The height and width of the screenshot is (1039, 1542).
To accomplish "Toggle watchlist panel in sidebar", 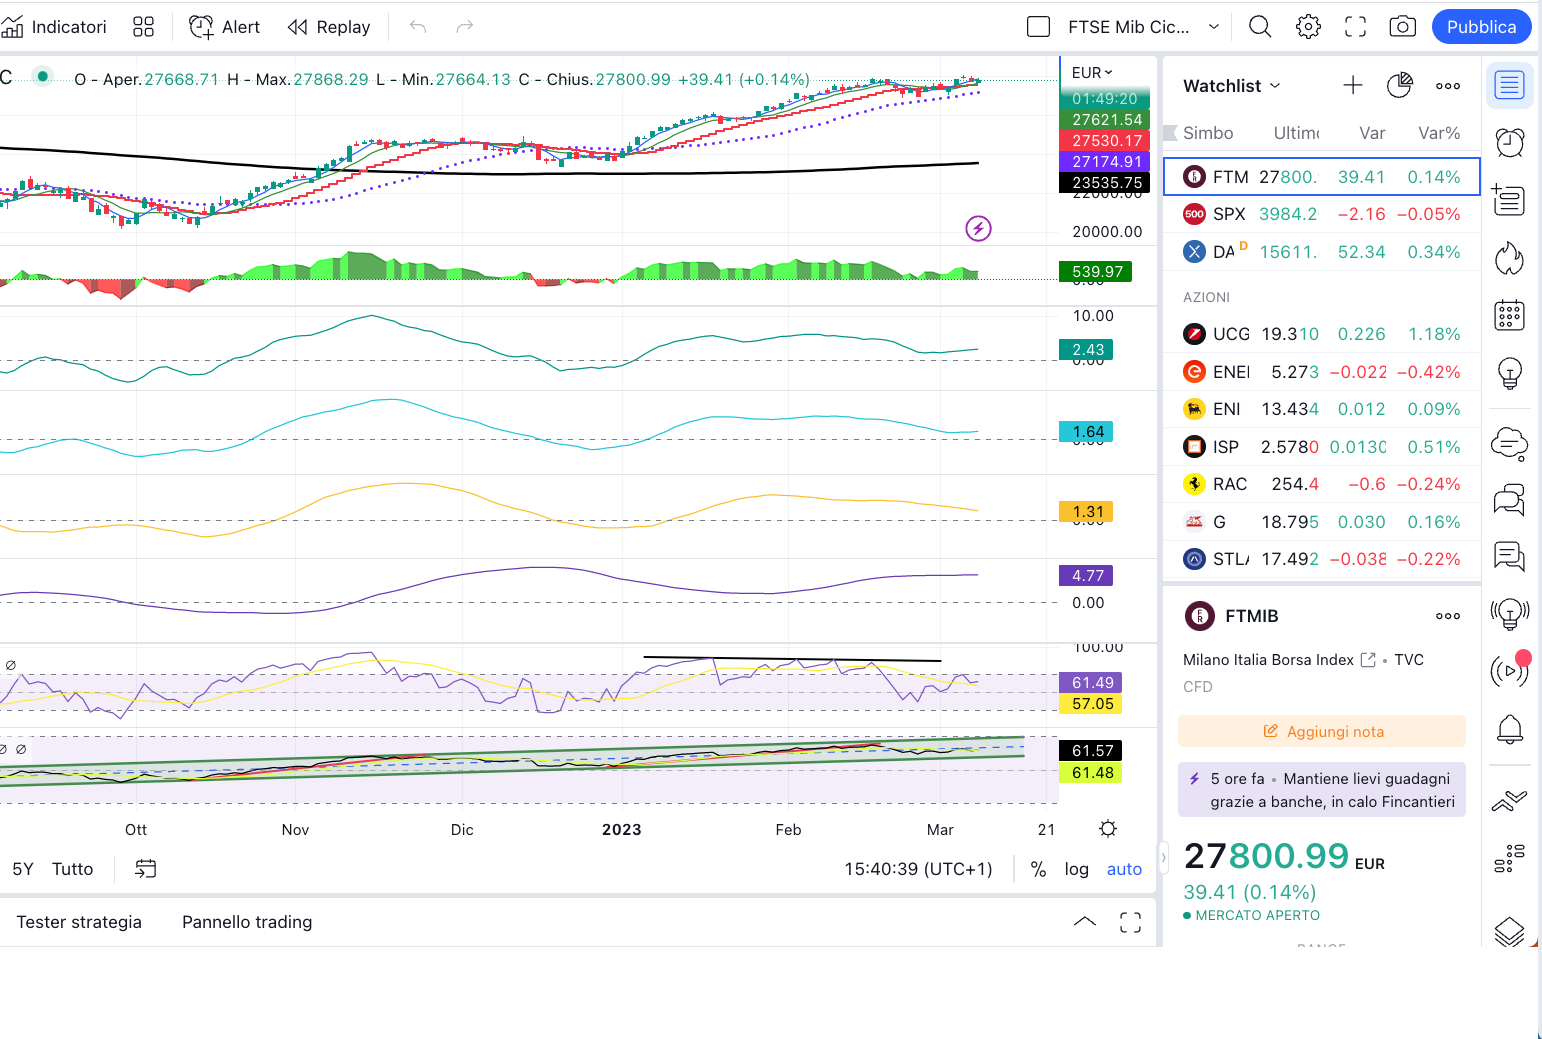I will click(1509, 85).
